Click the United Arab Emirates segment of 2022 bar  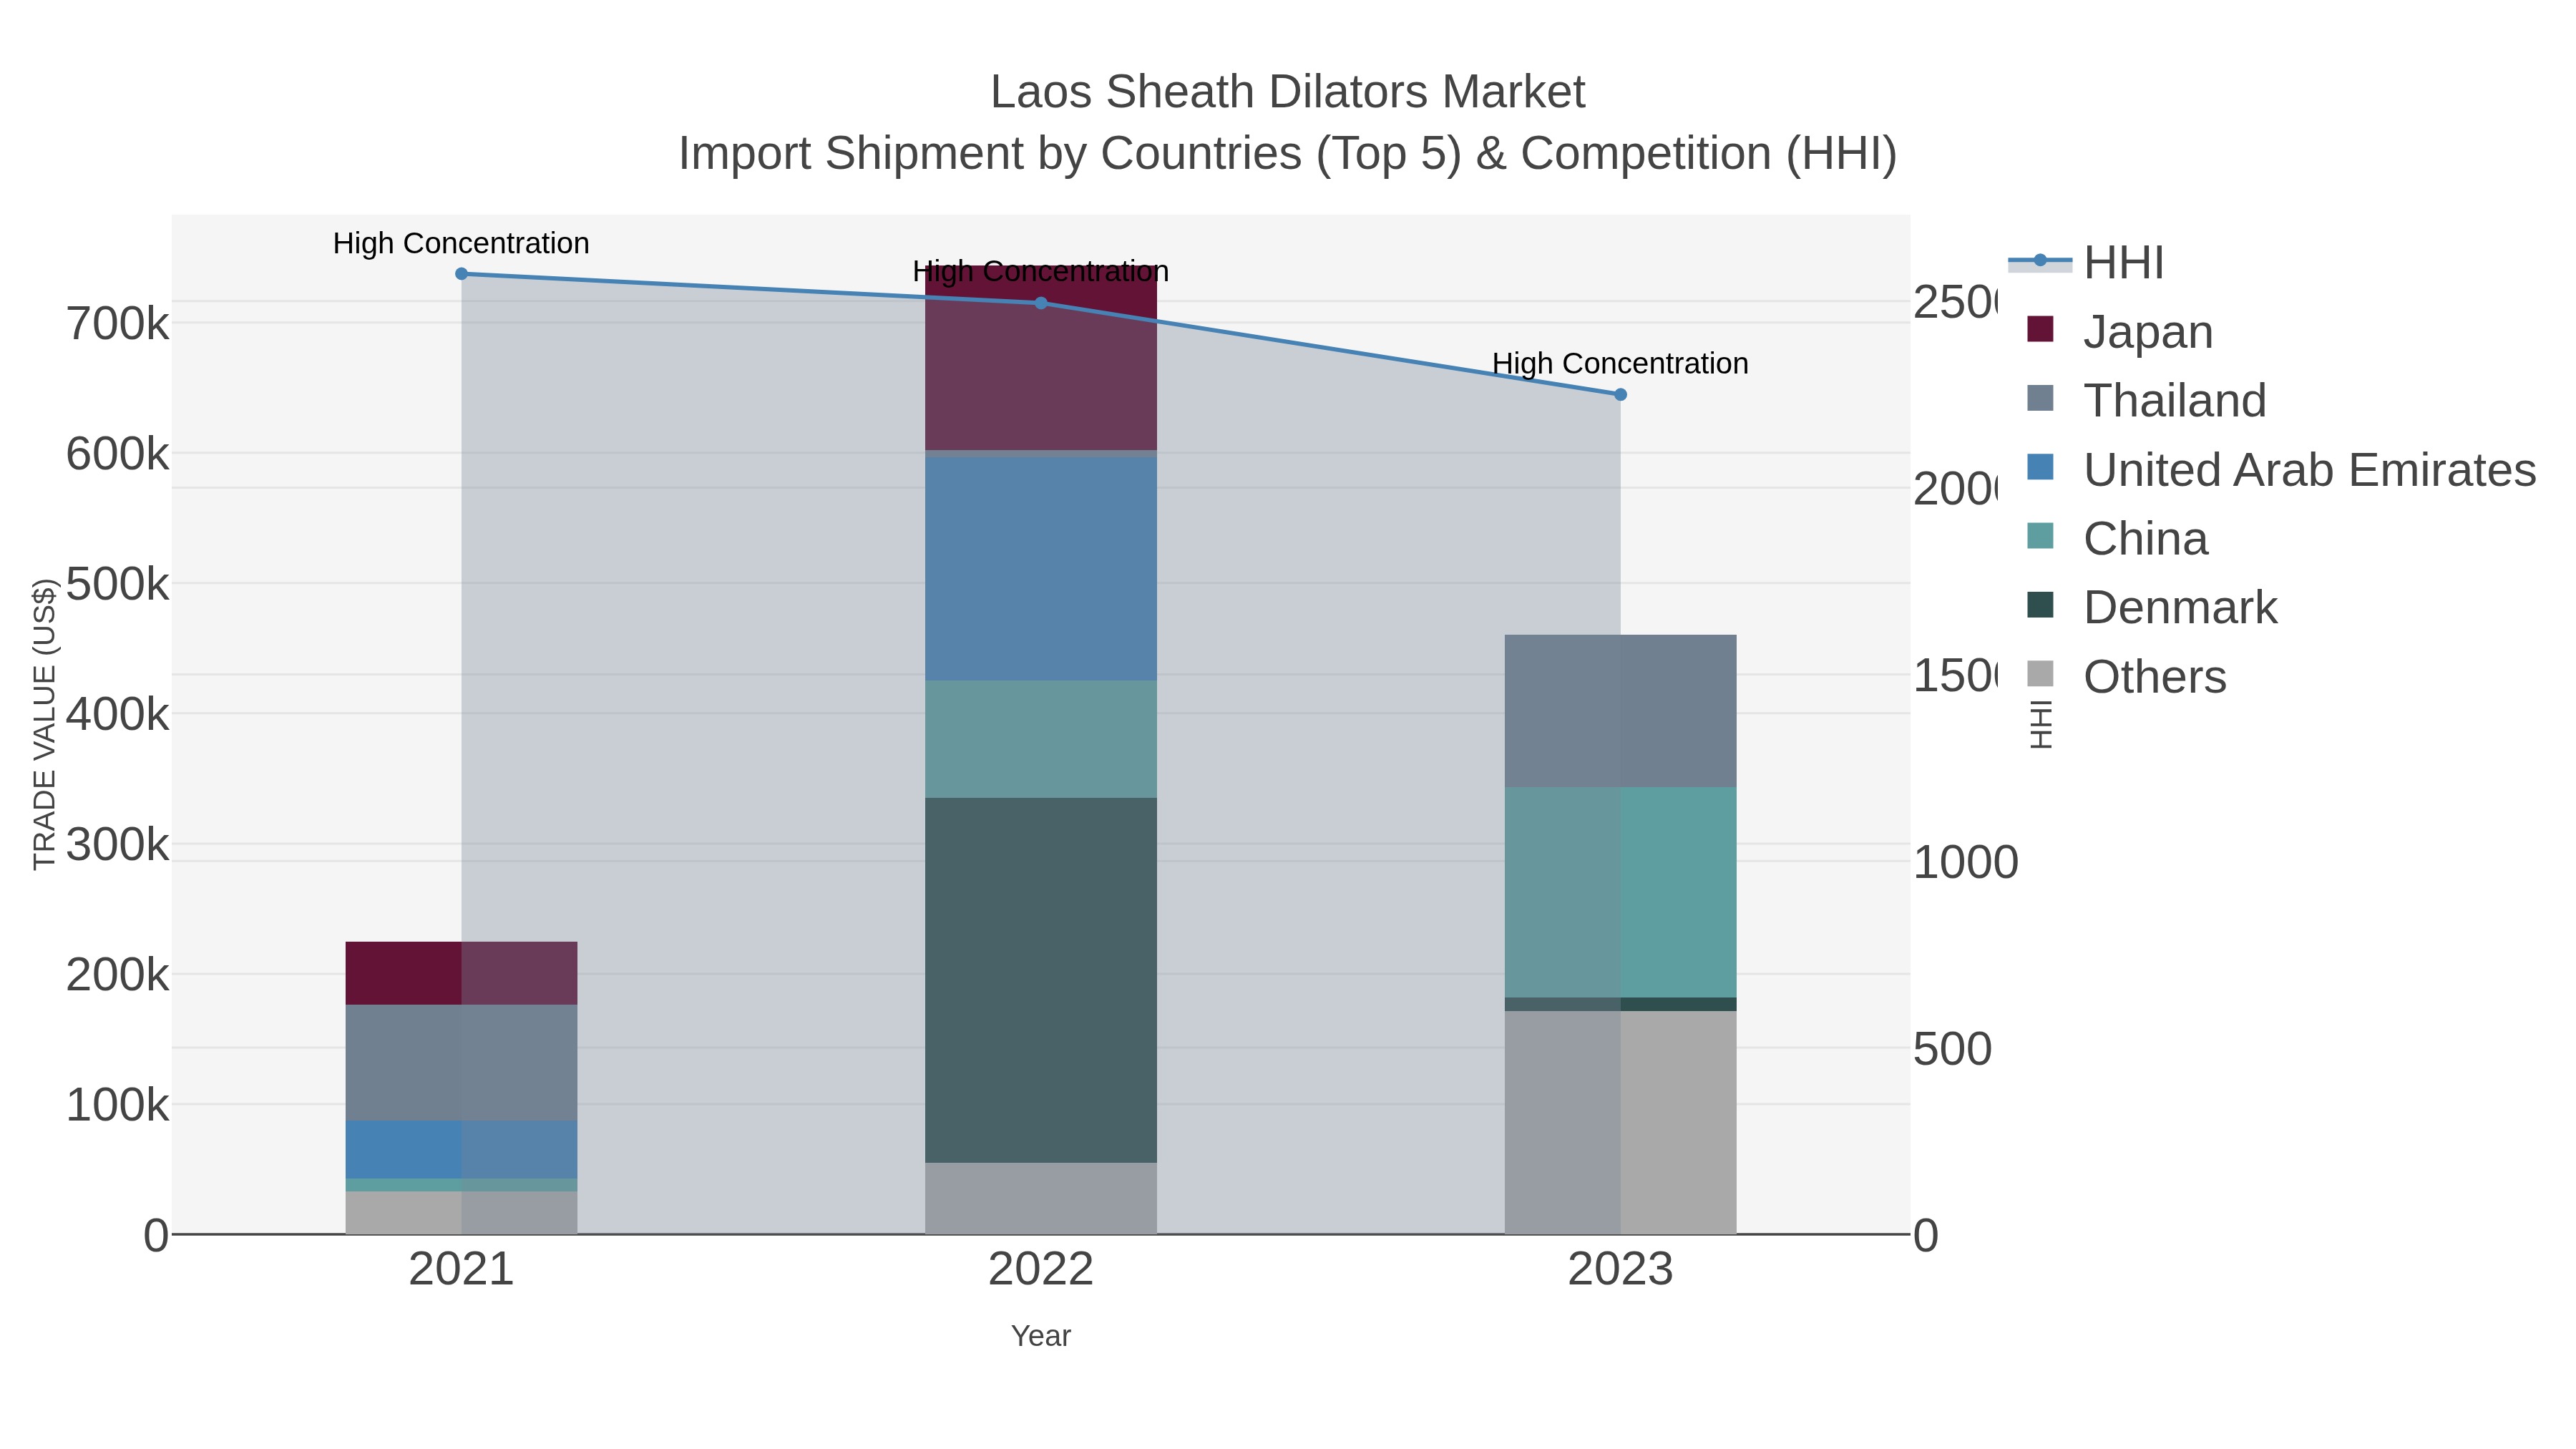[1041, 569]
